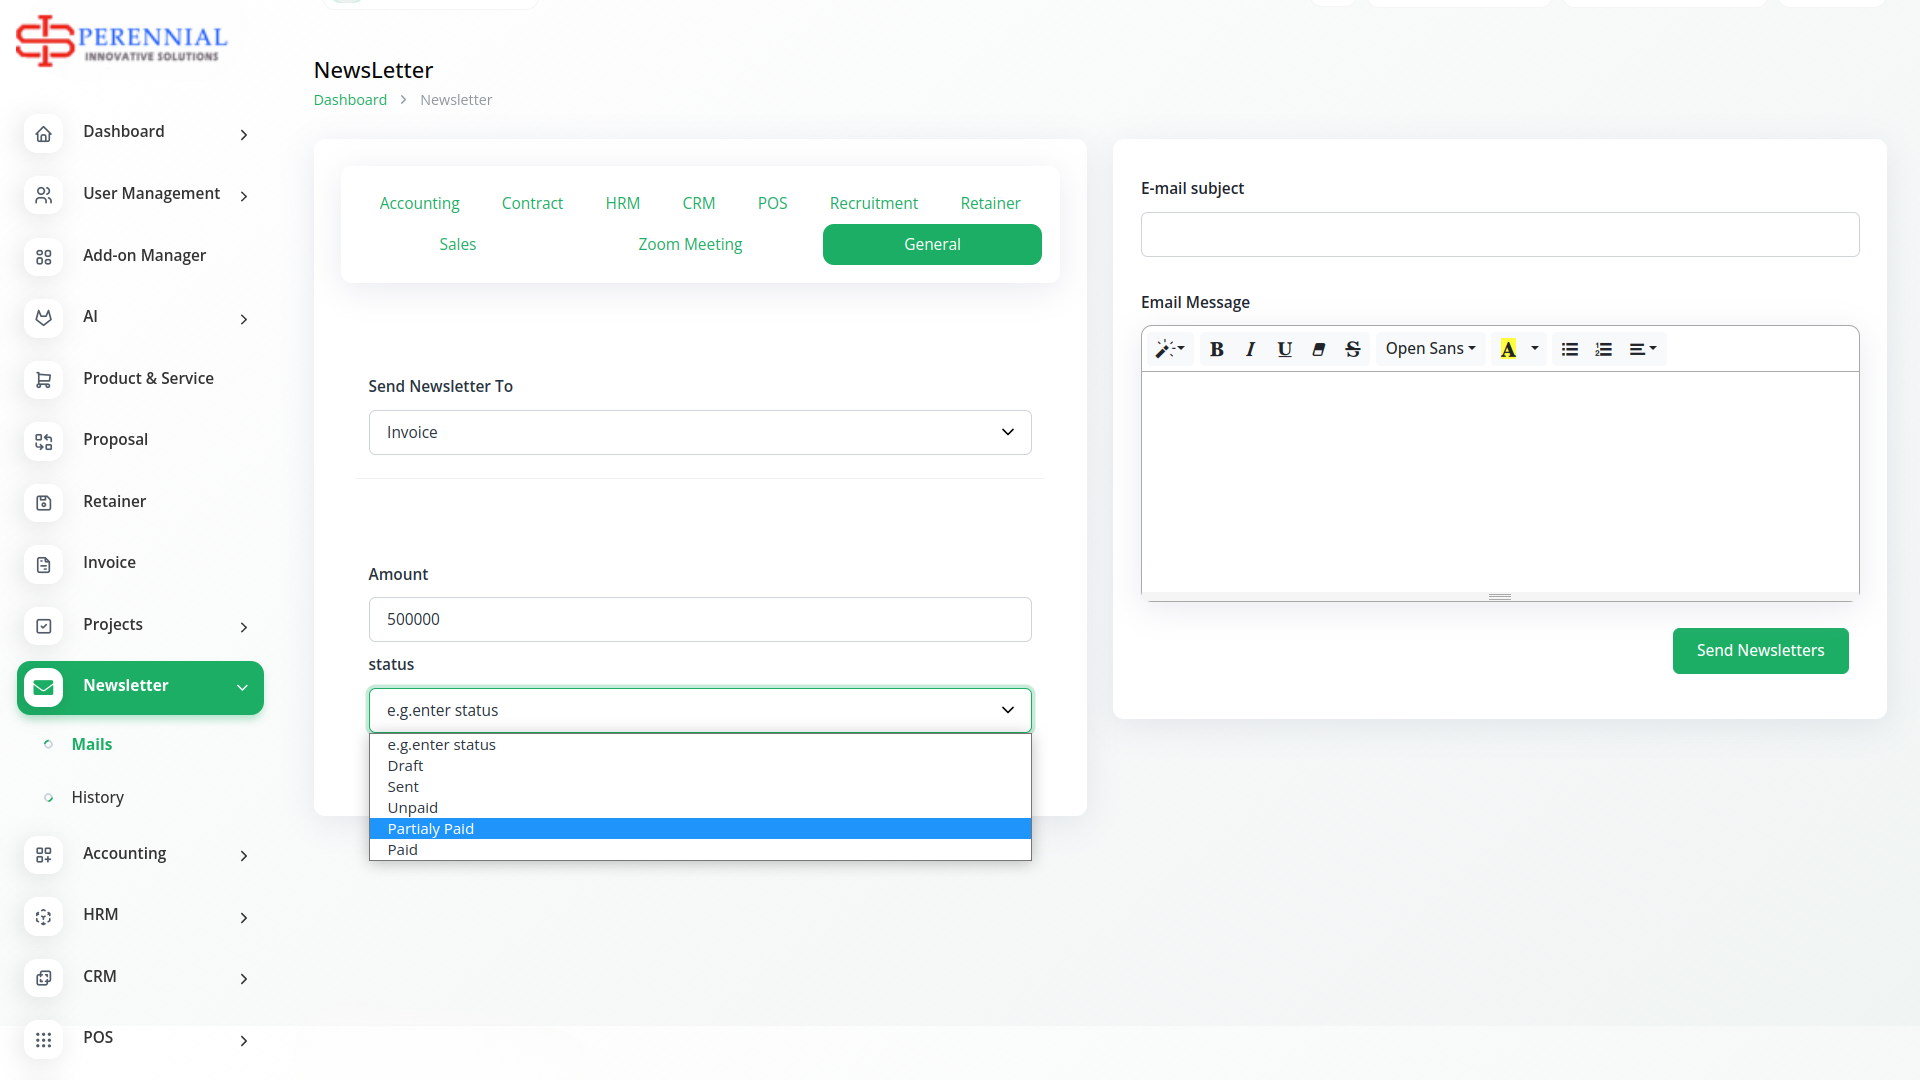Choose Draft from status list
The height and width of the screenshot is (1080, 1920).
[405, 766]
